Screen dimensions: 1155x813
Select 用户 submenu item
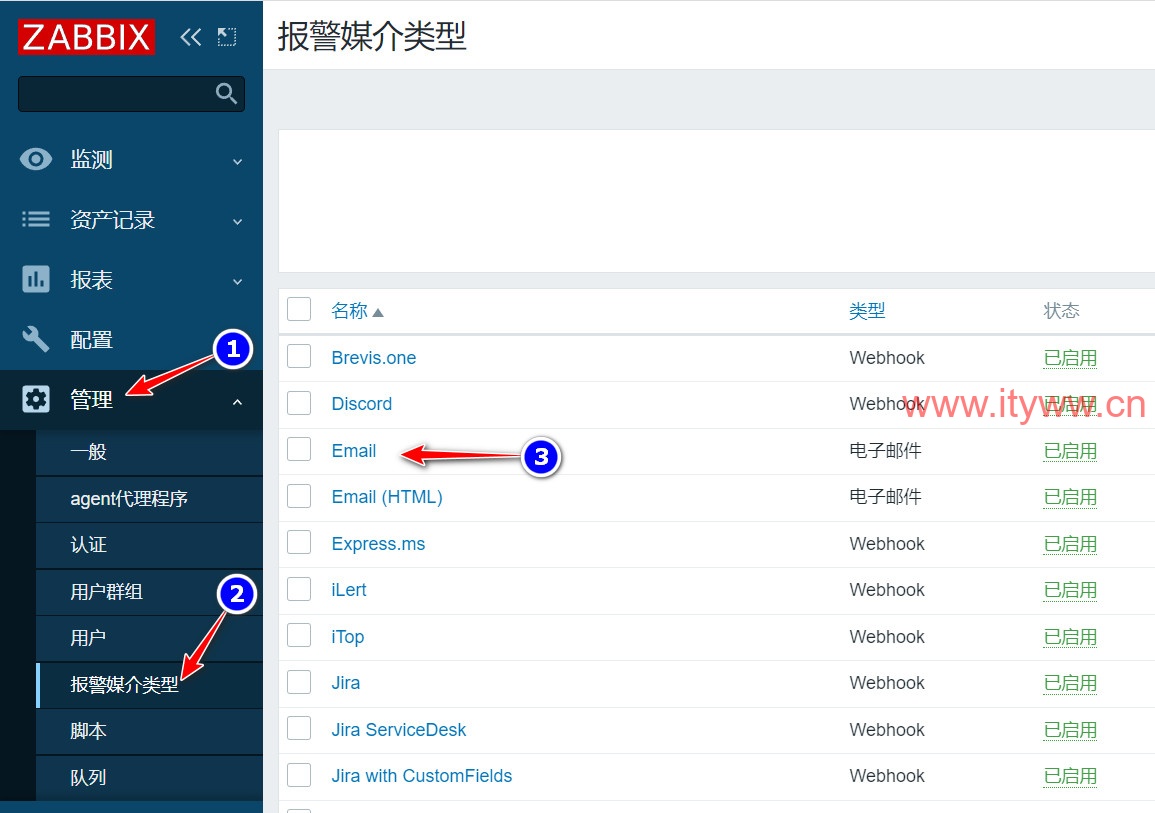[150, 638]
